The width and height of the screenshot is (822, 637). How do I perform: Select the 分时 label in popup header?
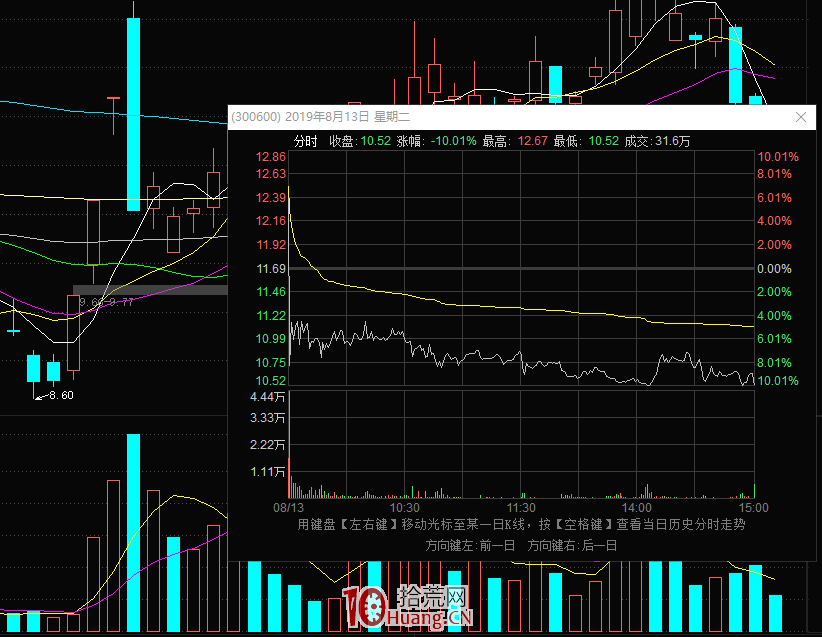click(305, 141)
